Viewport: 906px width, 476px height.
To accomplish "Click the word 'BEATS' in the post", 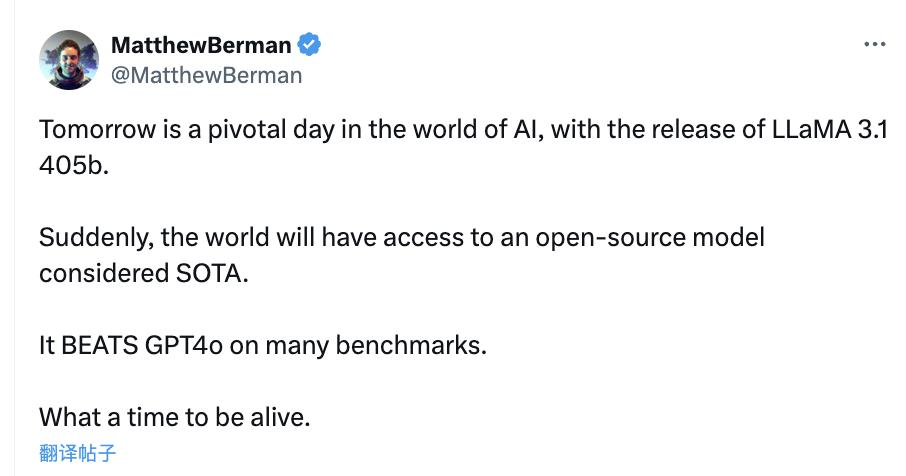I will click(x=99, y=345).
